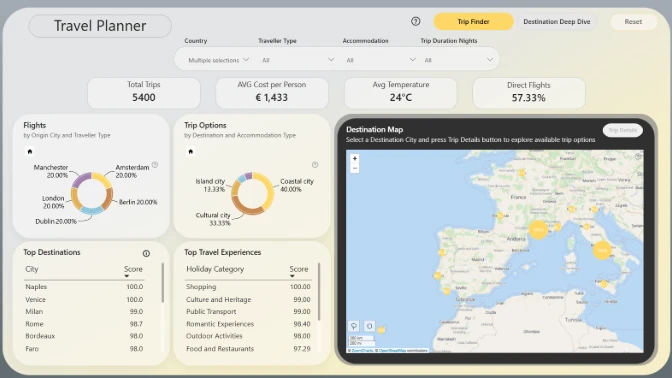Screen dimensions: 672x378
Task: Select the Food and Restaurants row
Action: click(248, 348)
